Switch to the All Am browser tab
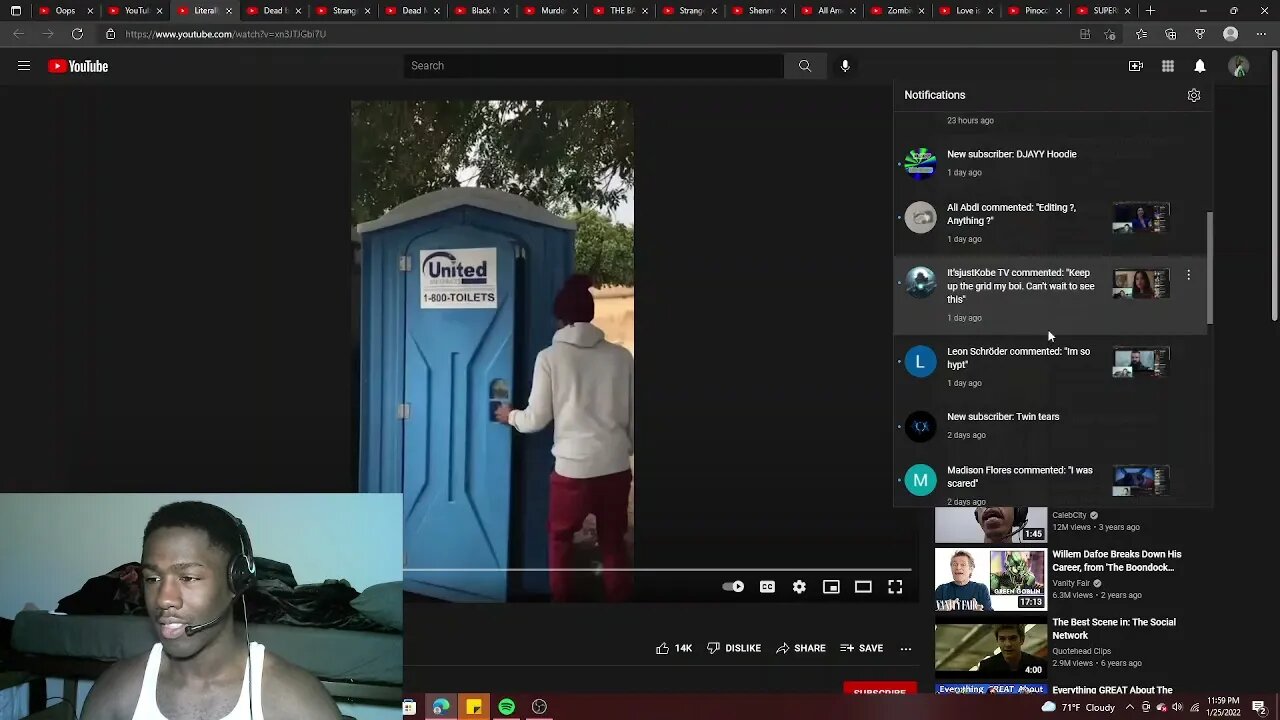Image resolution: width=1280 pixels, height=720 pixels. tap(828, 11)
